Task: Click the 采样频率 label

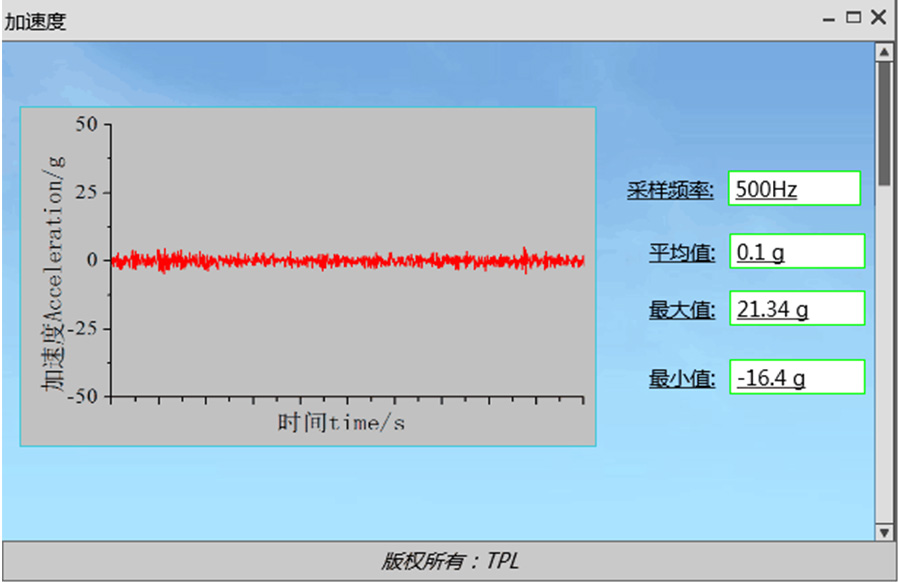Action: pyautogui.click(x=670, y=190)
